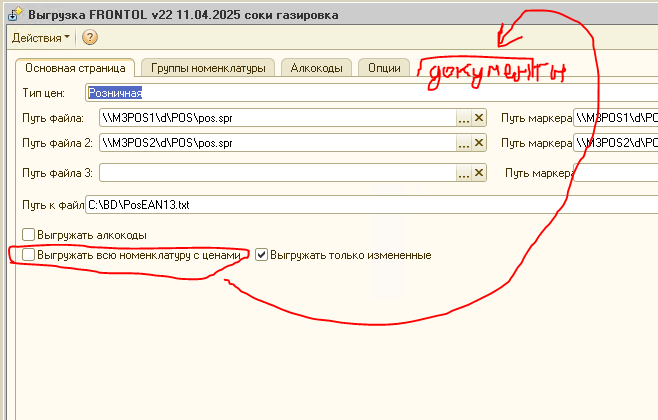Go to the Опции tab
The height and width of the screenshot is (420, 658).
coord(383,68)
